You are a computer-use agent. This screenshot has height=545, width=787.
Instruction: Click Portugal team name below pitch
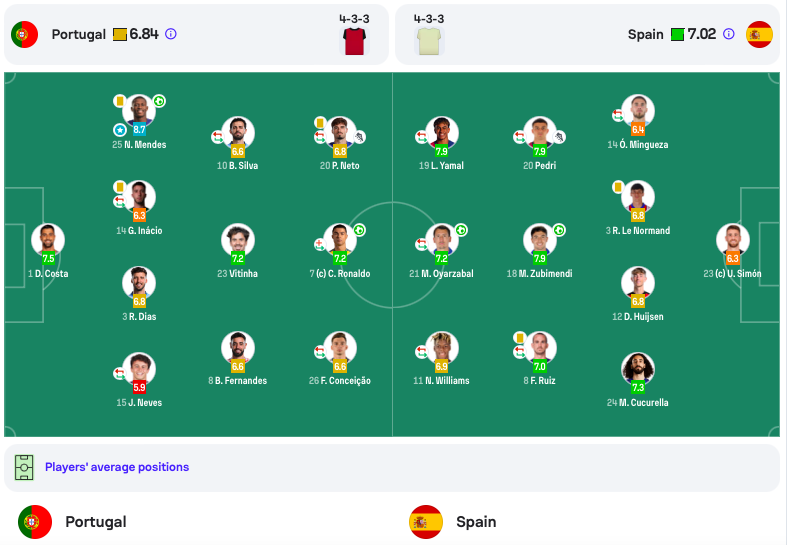[x=96, y=522]
